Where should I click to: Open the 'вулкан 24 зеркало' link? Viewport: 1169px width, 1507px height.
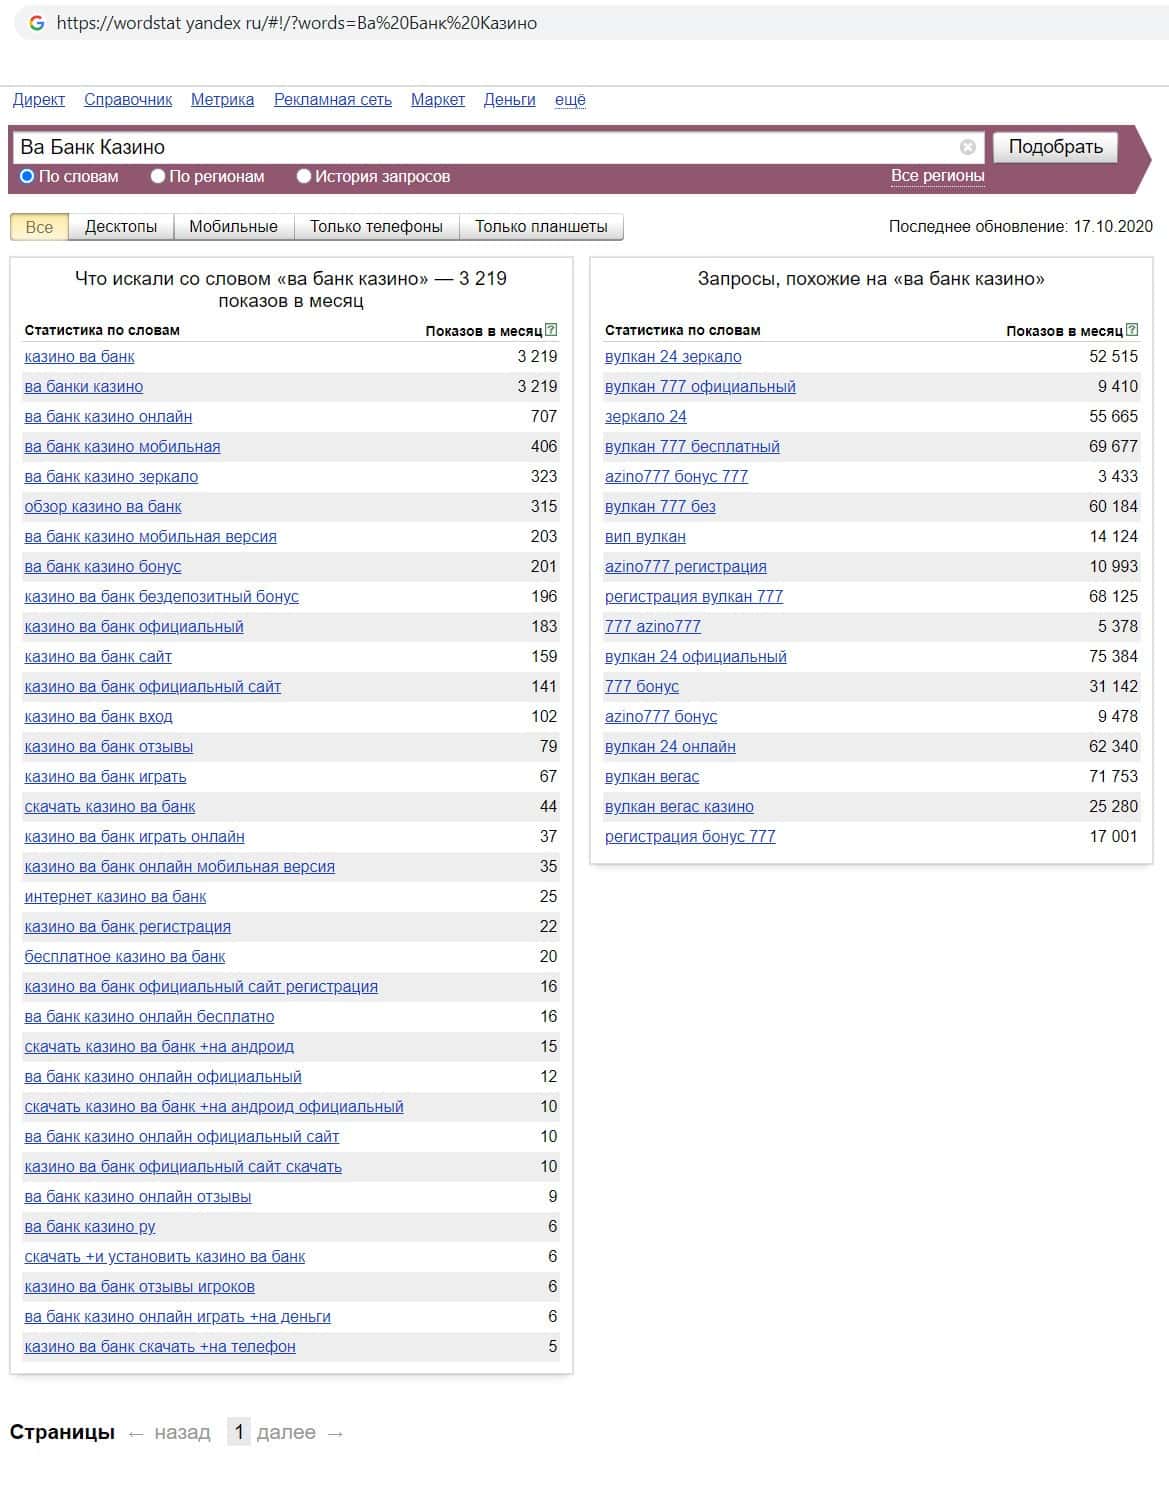point(673,357)
